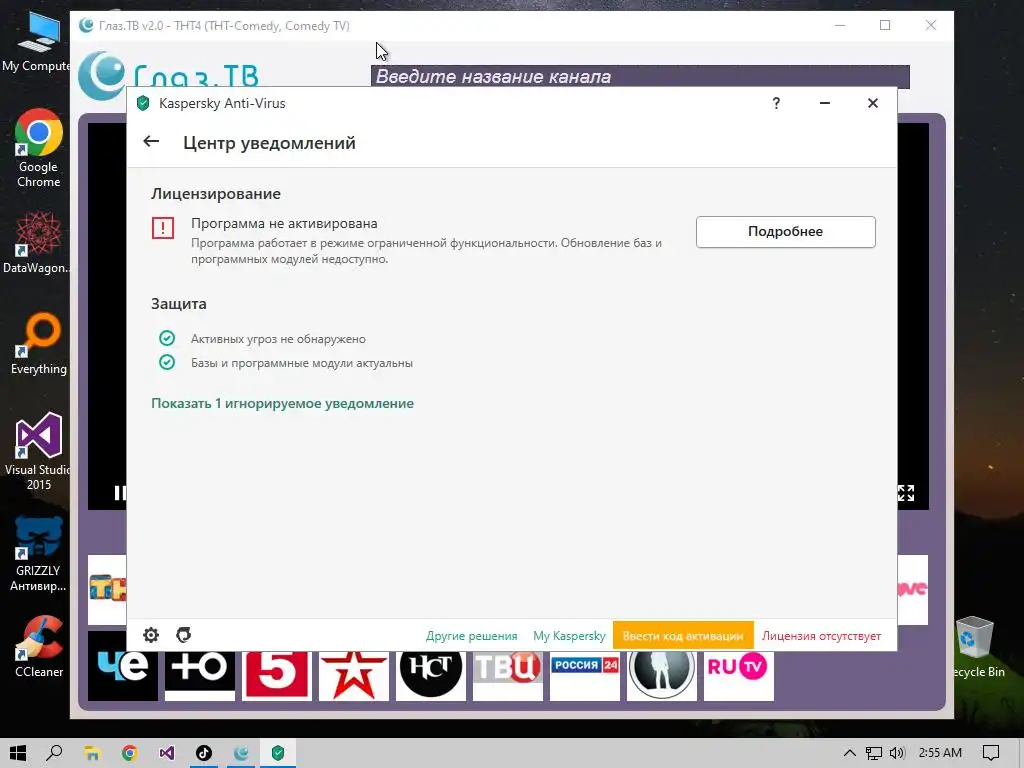
Task: Switch to Kaspersky taskbar icon
Action: tap(278, 753)
